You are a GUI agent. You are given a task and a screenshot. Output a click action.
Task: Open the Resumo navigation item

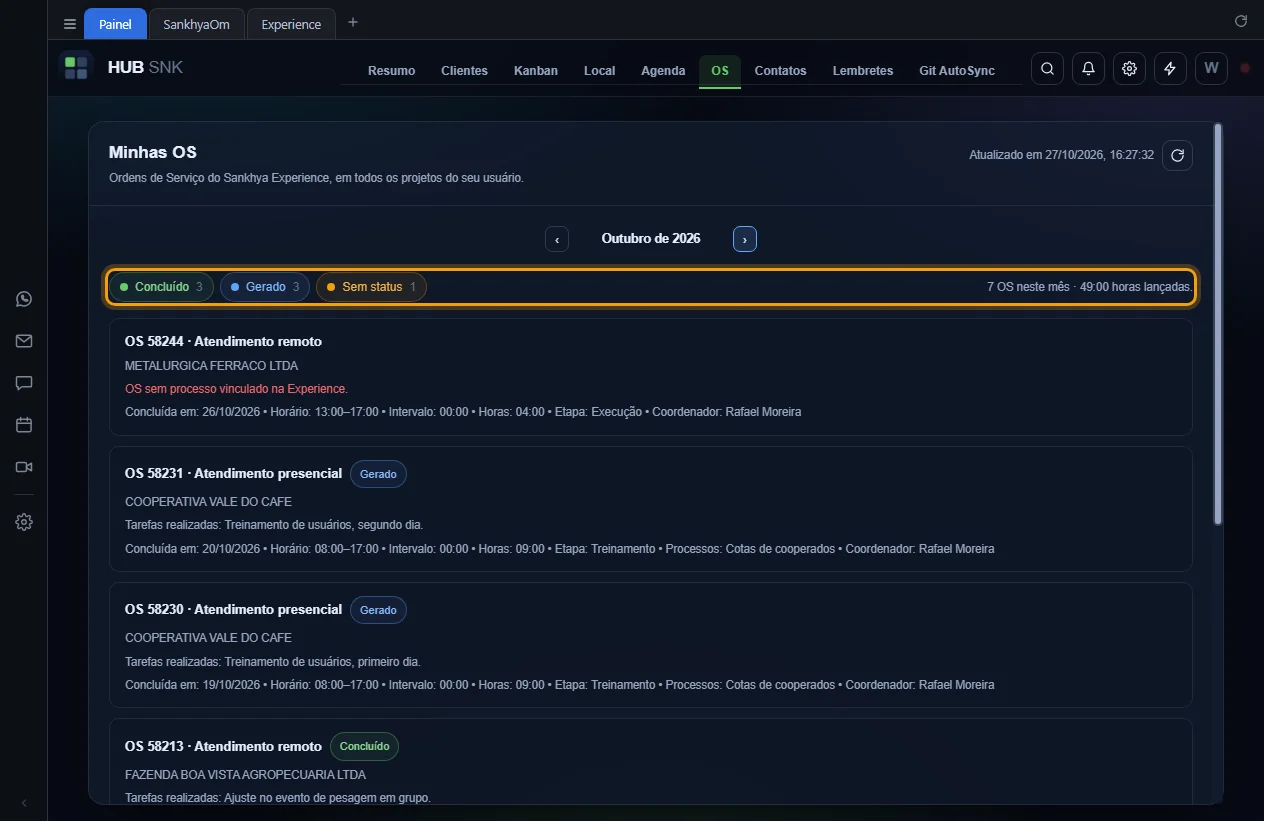pyautogui.click(x=391, y=70)
